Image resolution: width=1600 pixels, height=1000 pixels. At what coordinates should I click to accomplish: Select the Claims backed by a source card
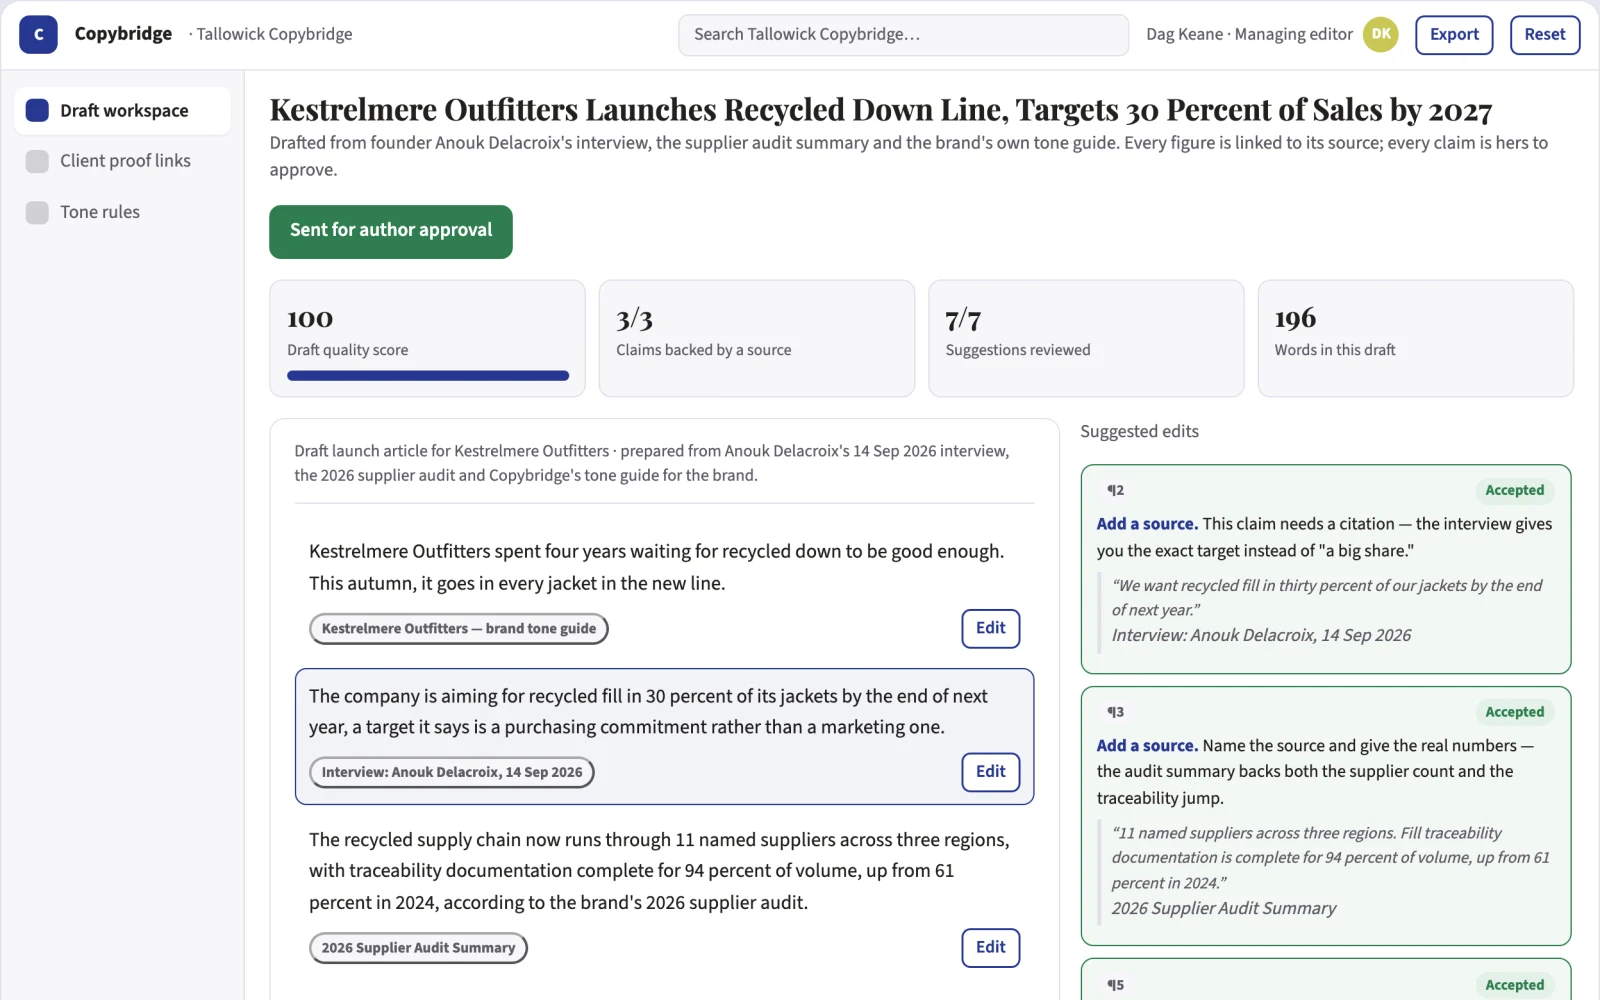(x=757, y=339)
